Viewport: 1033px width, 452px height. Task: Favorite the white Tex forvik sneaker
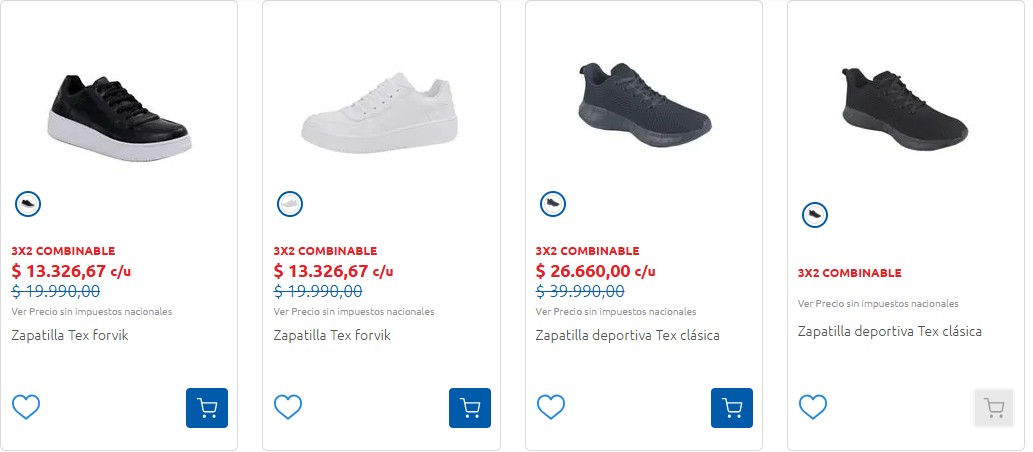pos(288,407)
